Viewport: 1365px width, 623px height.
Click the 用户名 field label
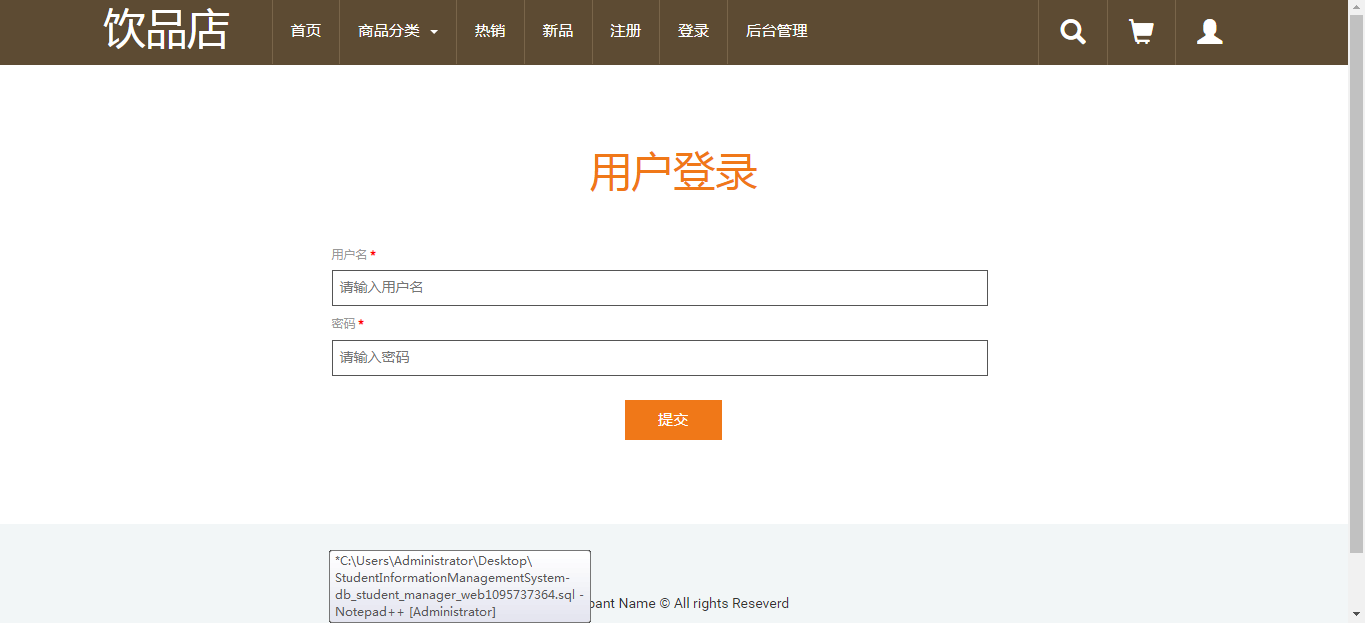tap(349, 255)
